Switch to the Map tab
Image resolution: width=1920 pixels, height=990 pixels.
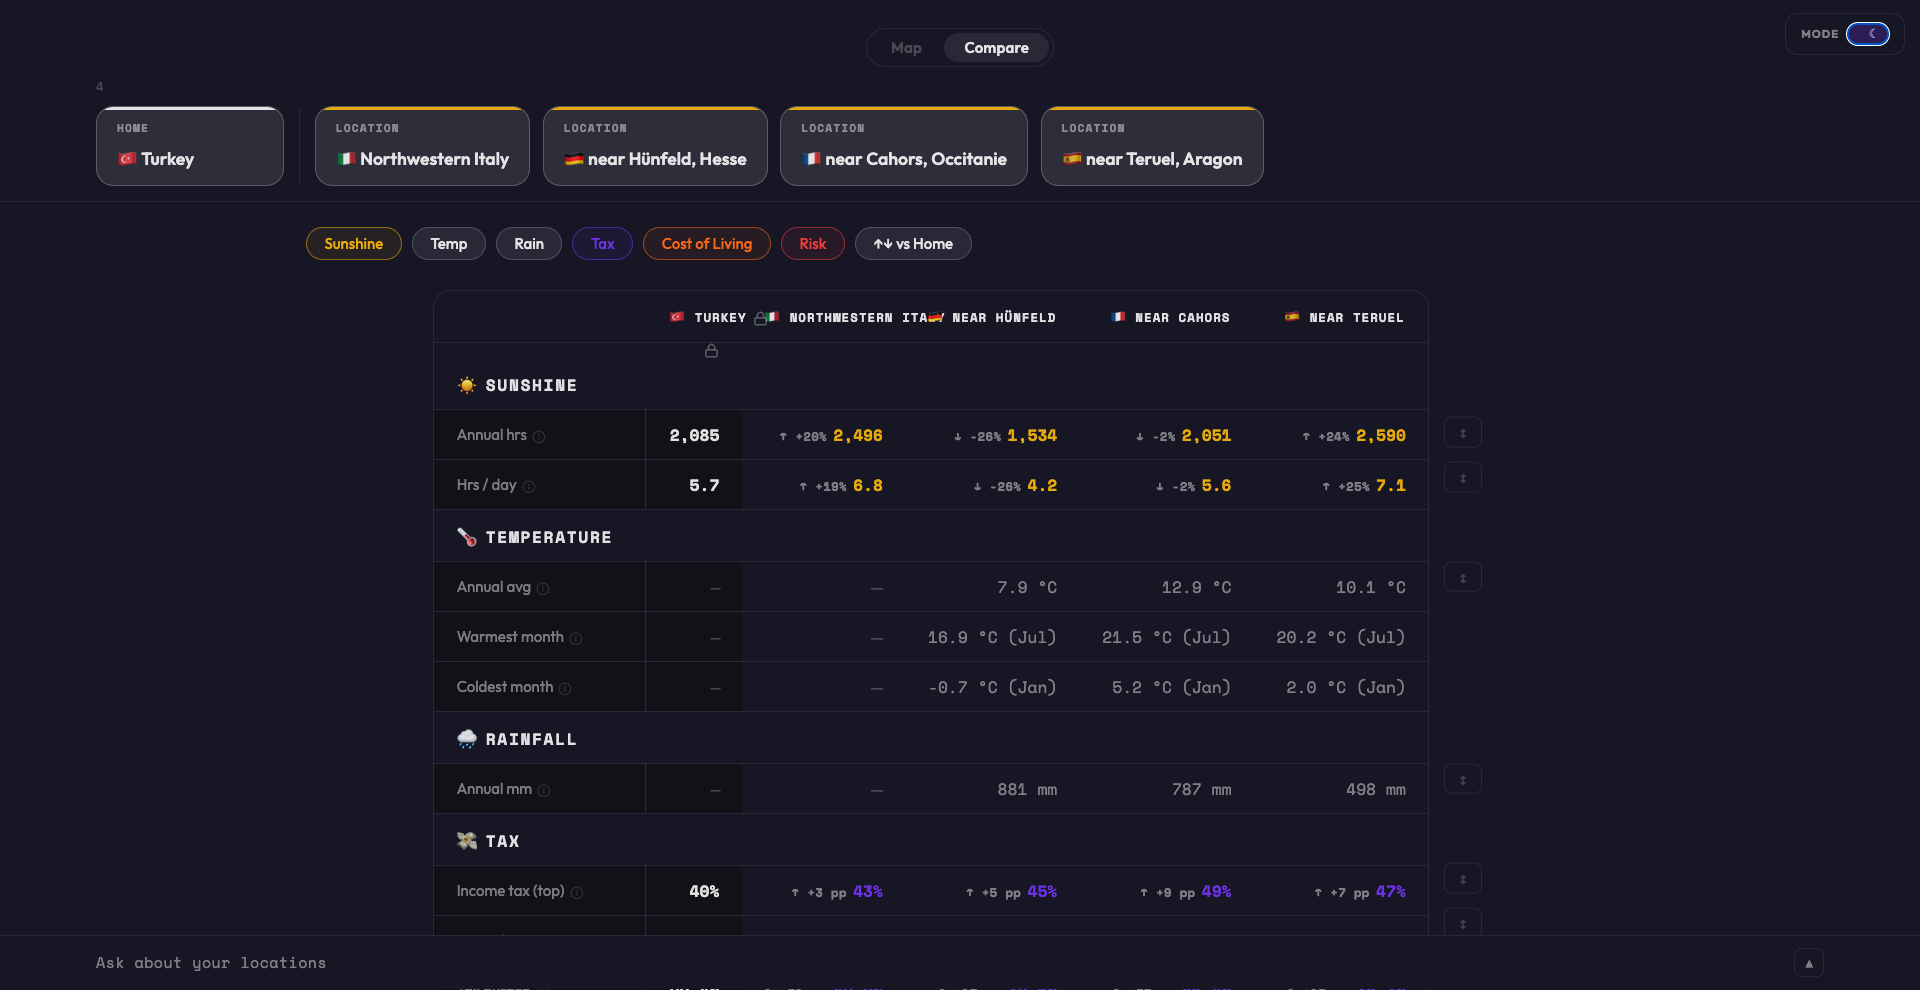pos(906,48)
